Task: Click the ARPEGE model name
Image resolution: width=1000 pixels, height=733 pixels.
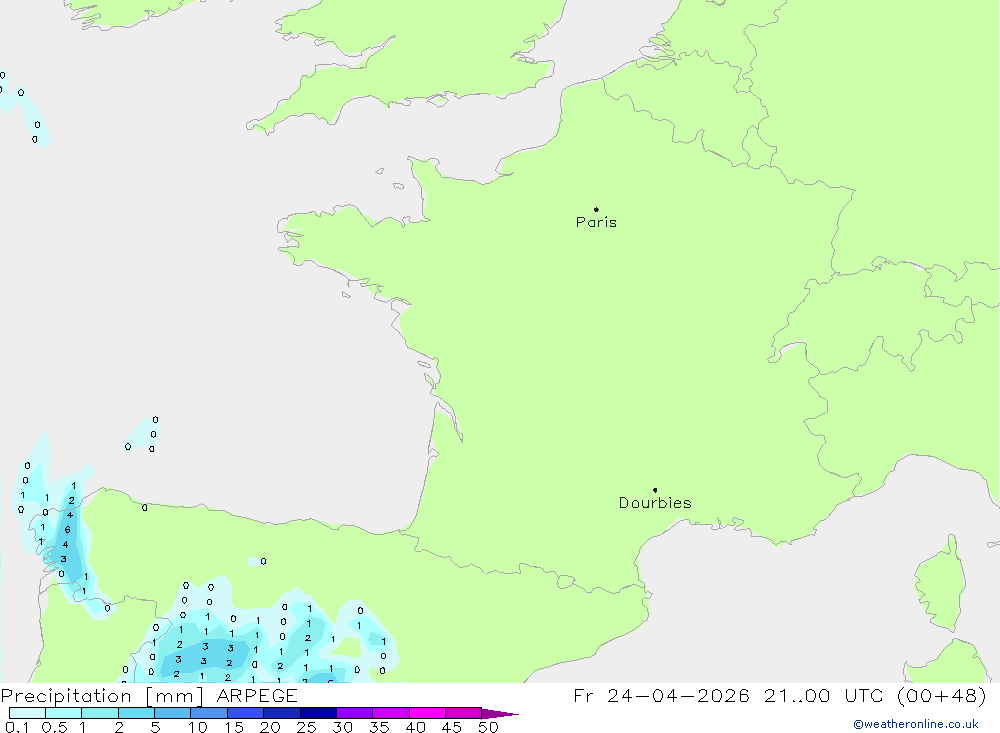Action: [x=256, y=695]
